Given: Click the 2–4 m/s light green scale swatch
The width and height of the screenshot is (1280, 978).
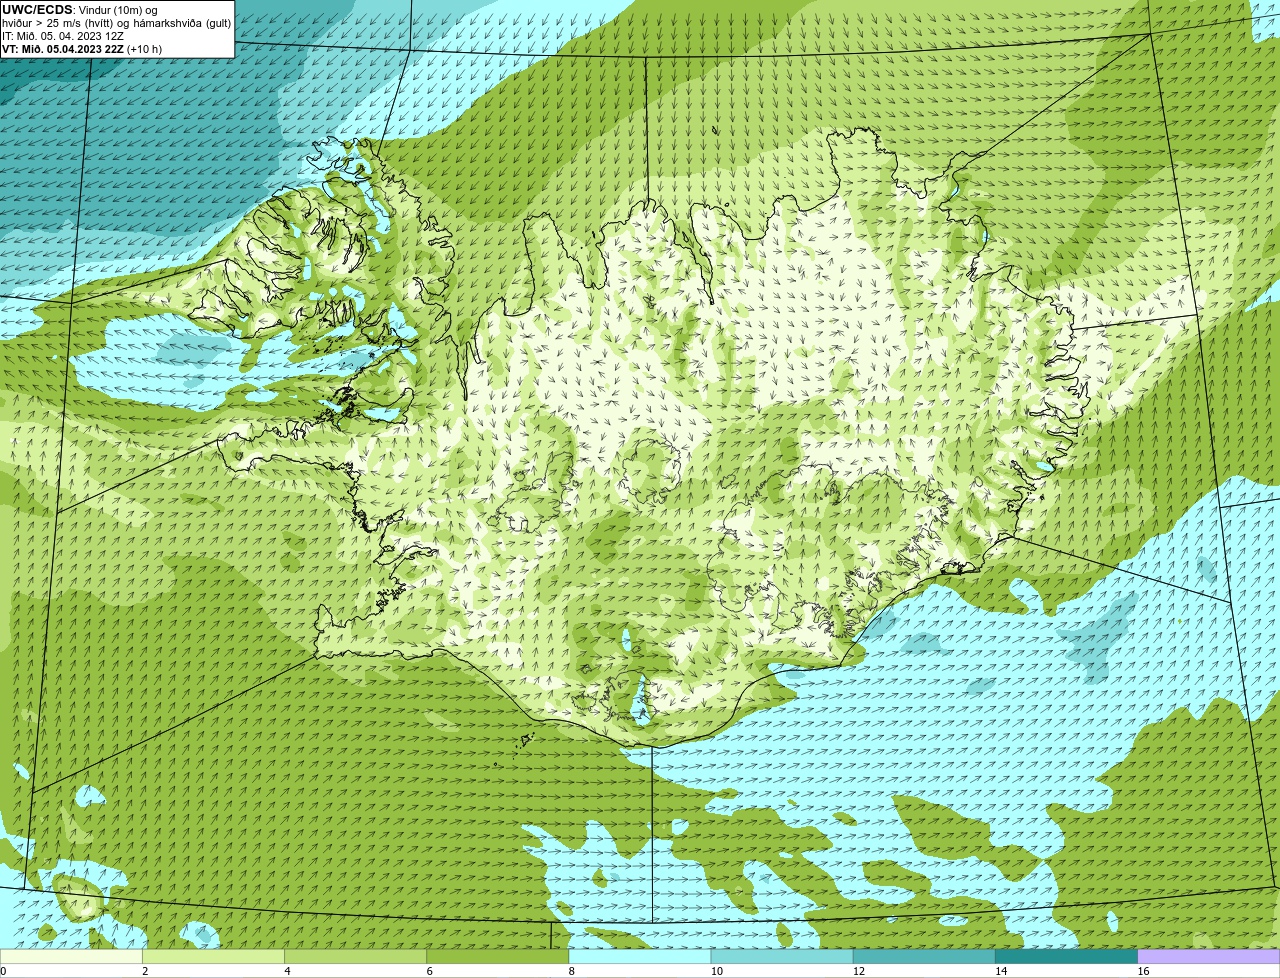Looking at the screenshot, I should (x=213, y=957).
